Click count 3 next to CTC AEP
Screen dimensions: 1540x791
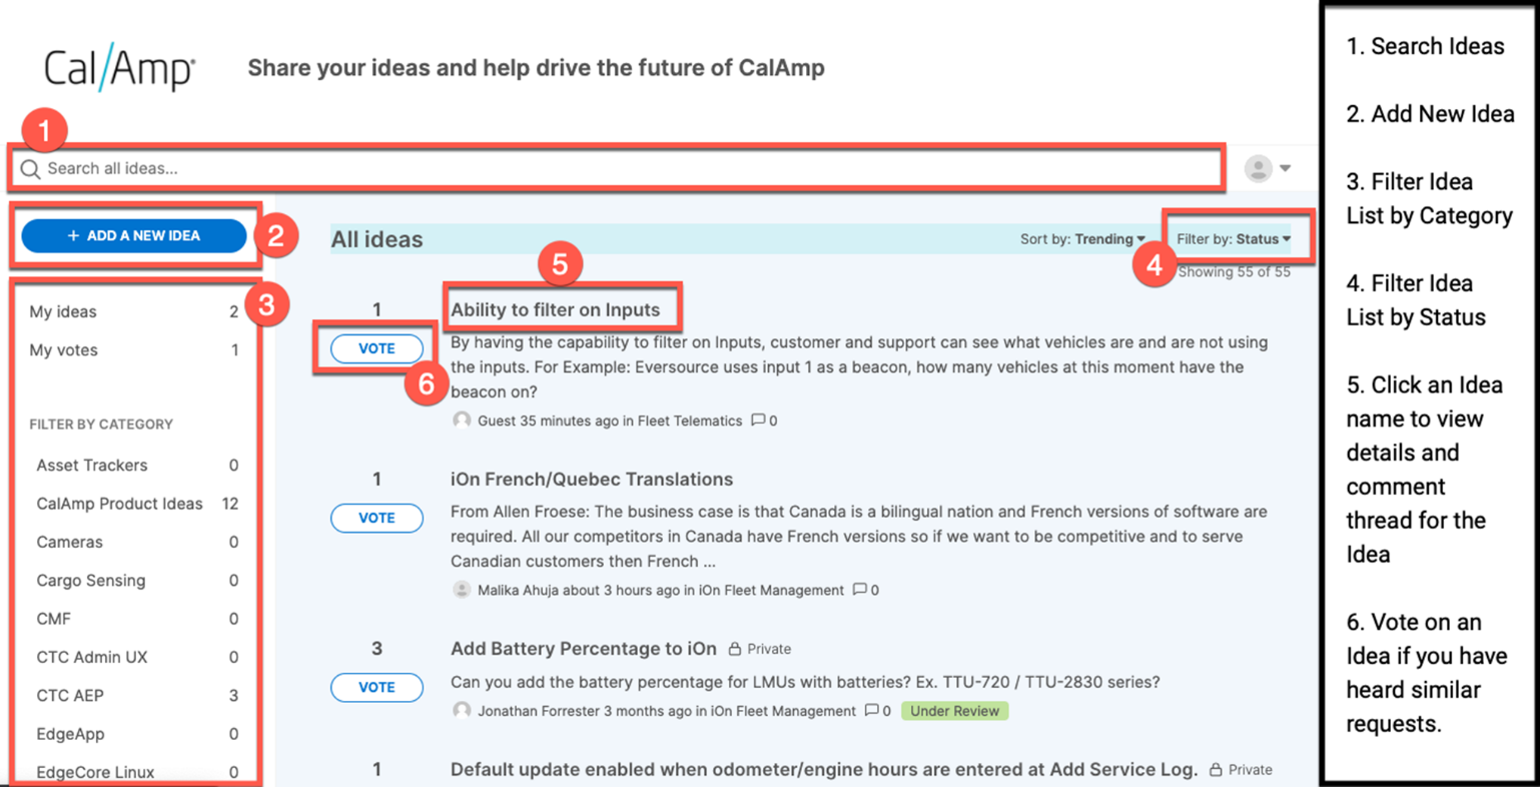click(234, 696)
